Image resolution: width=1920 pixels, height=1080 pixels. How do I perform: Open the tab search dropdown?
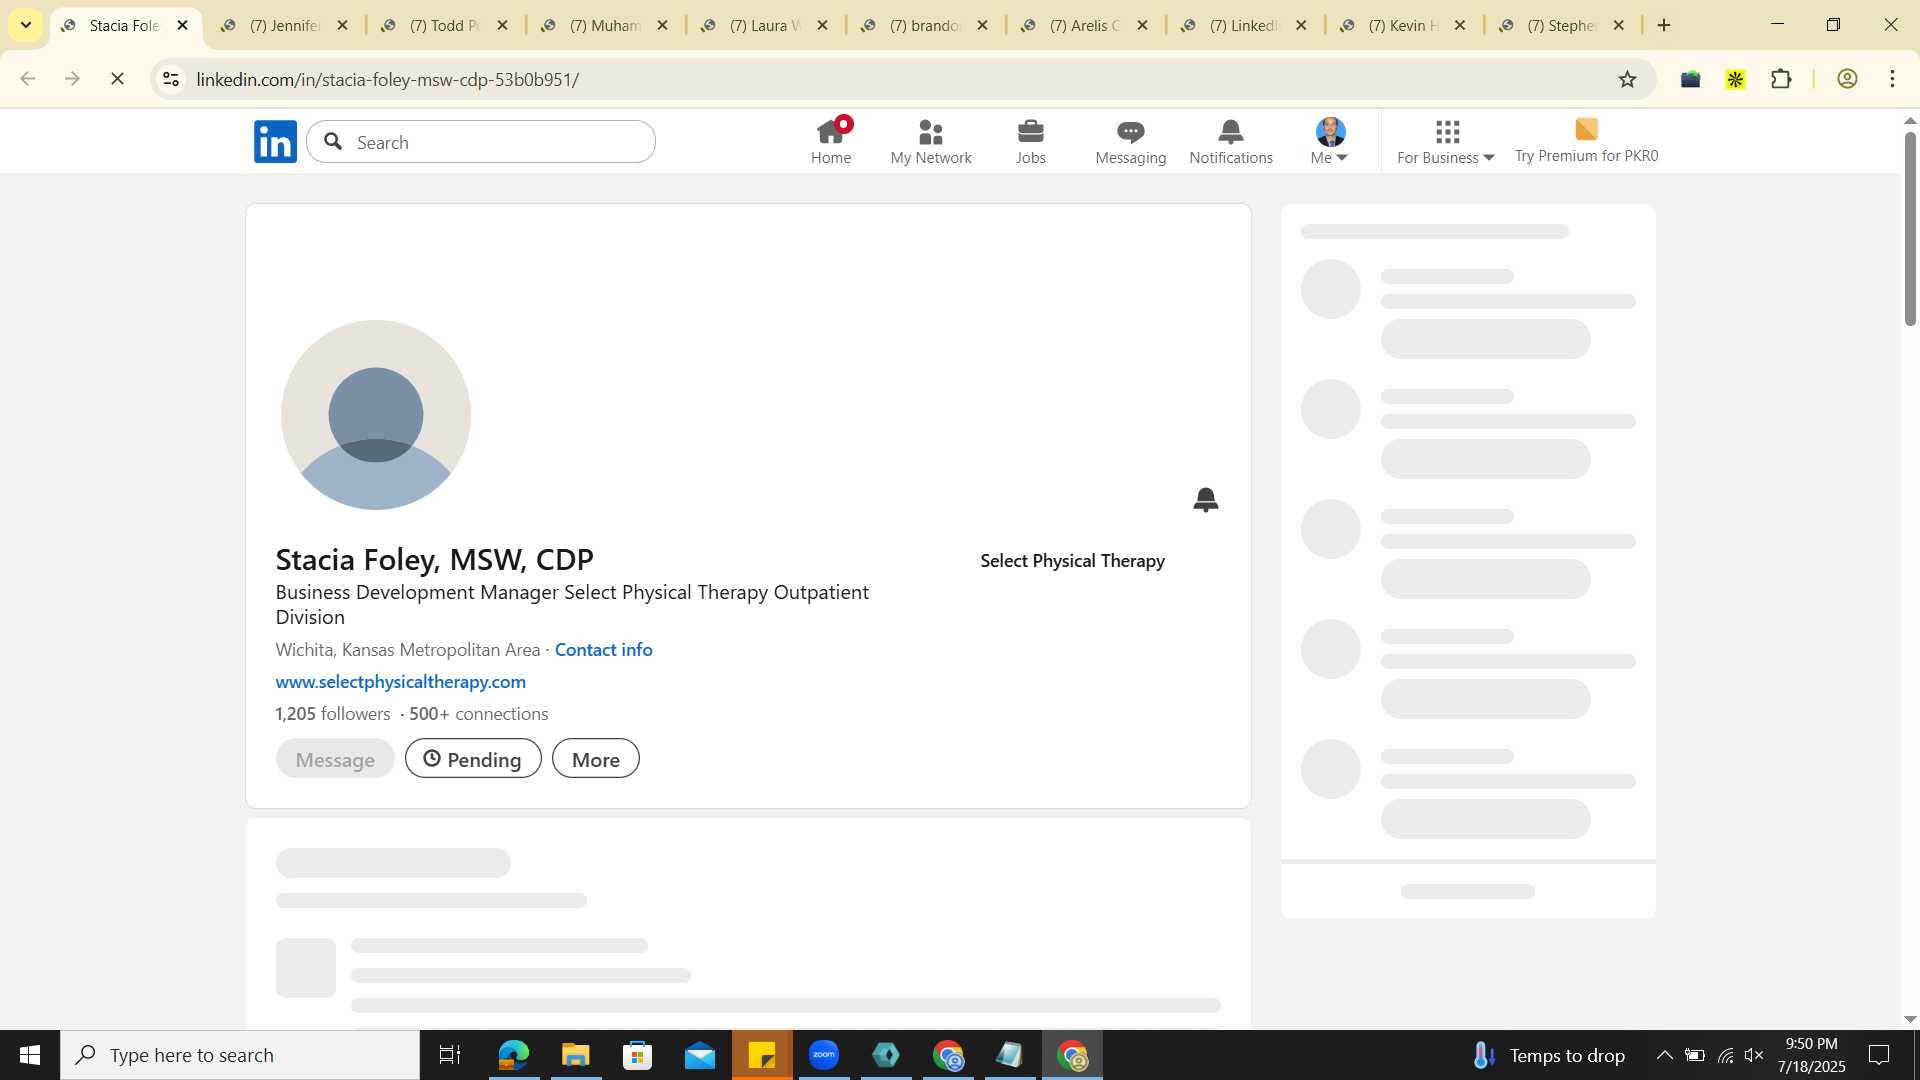click(26, 25)
